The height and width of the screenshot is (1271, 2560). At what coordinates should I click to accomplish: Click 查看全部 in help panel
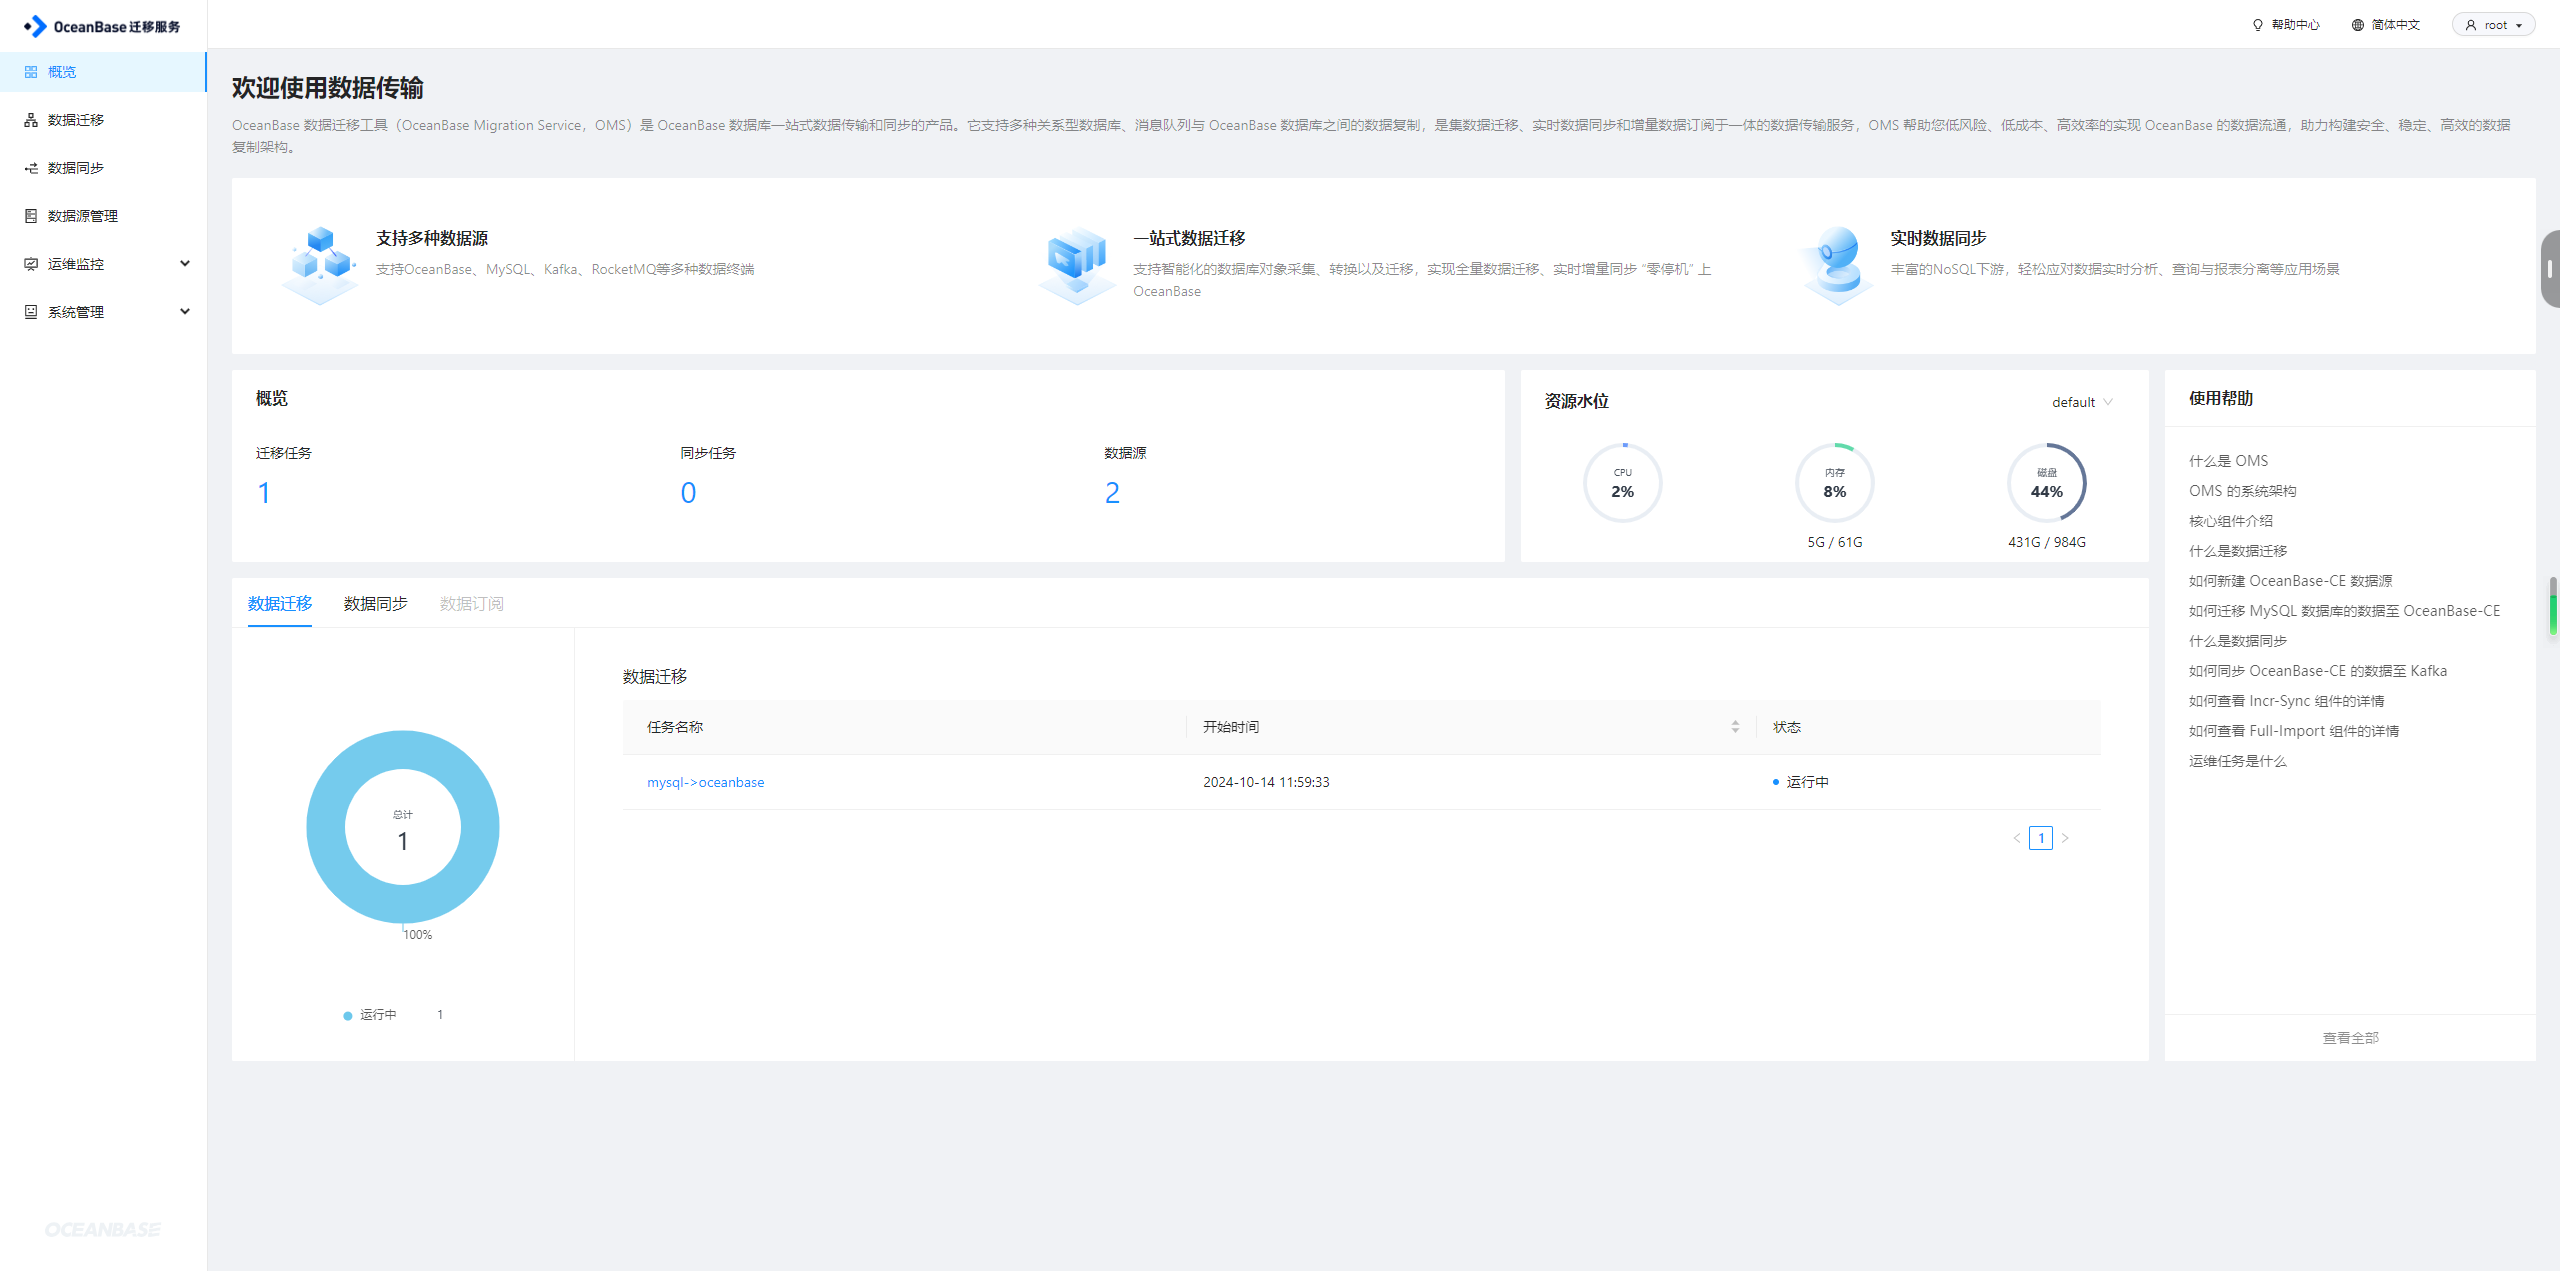tap(2351, 1038)
